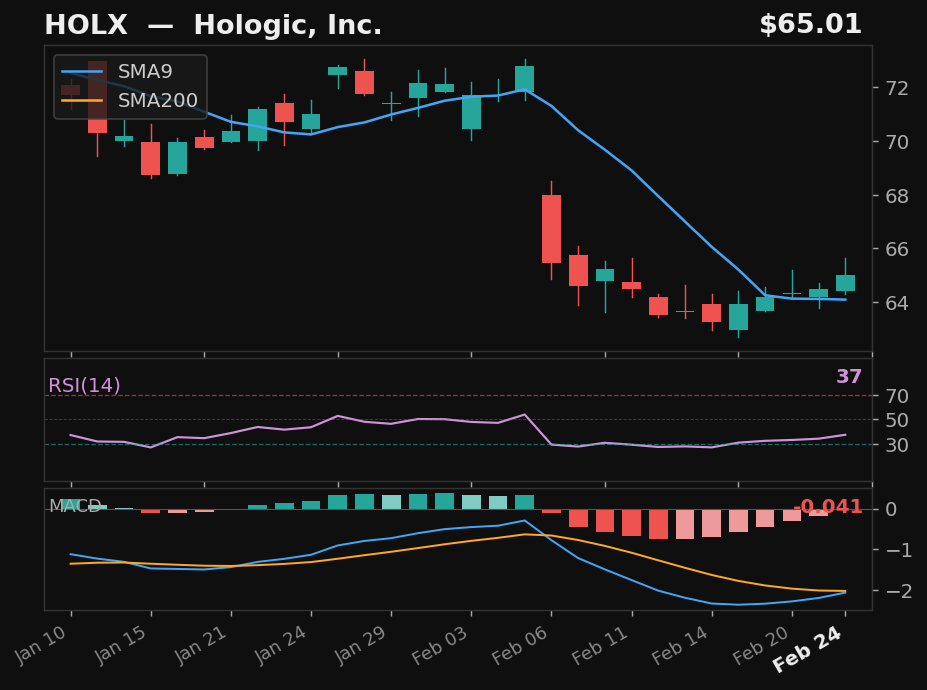Click the RSI(14) panel label
The width and height of the screenshot is (927, 690).
[84, 386]
